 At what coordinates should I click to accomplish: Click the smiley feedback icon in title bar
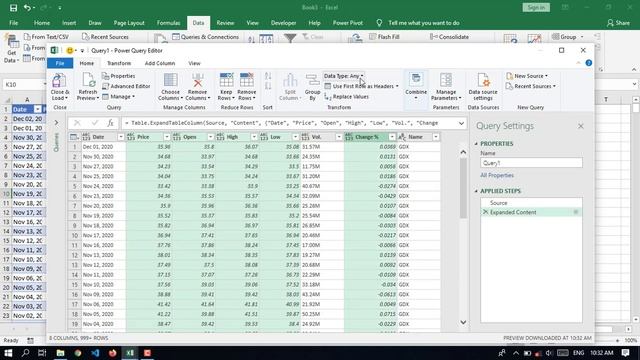pyautogui.click(x=70, y=51)
